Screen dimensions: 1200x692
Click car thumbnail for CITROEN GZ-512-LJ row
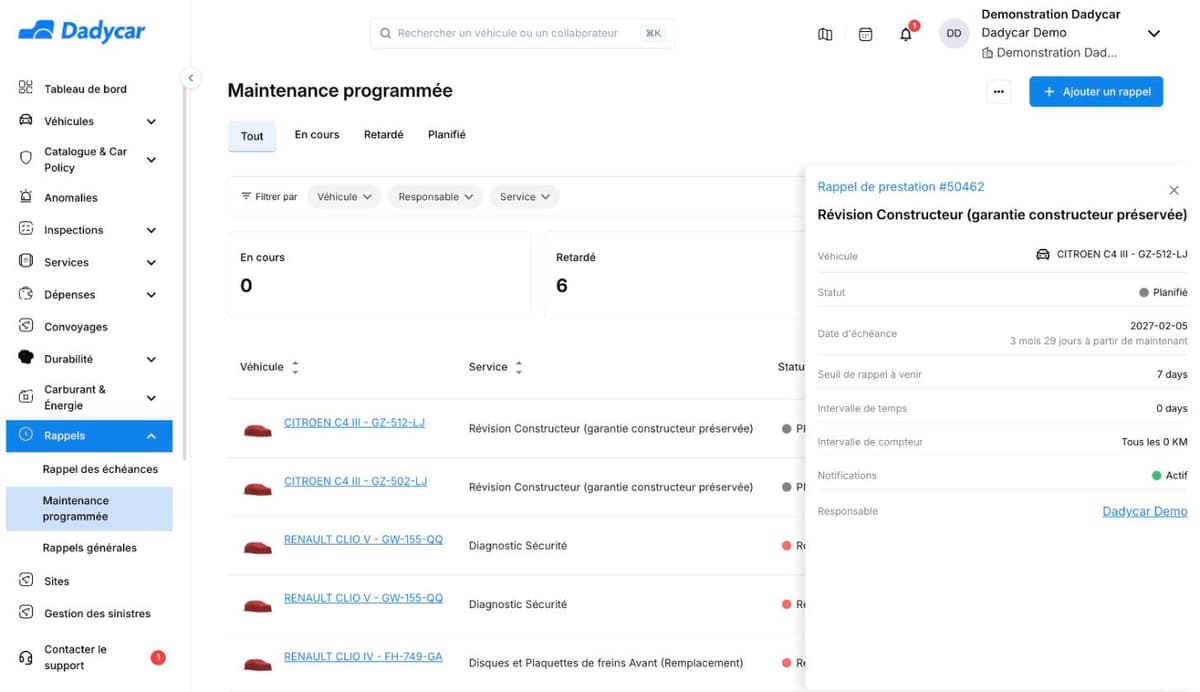(x=258, y=431)
